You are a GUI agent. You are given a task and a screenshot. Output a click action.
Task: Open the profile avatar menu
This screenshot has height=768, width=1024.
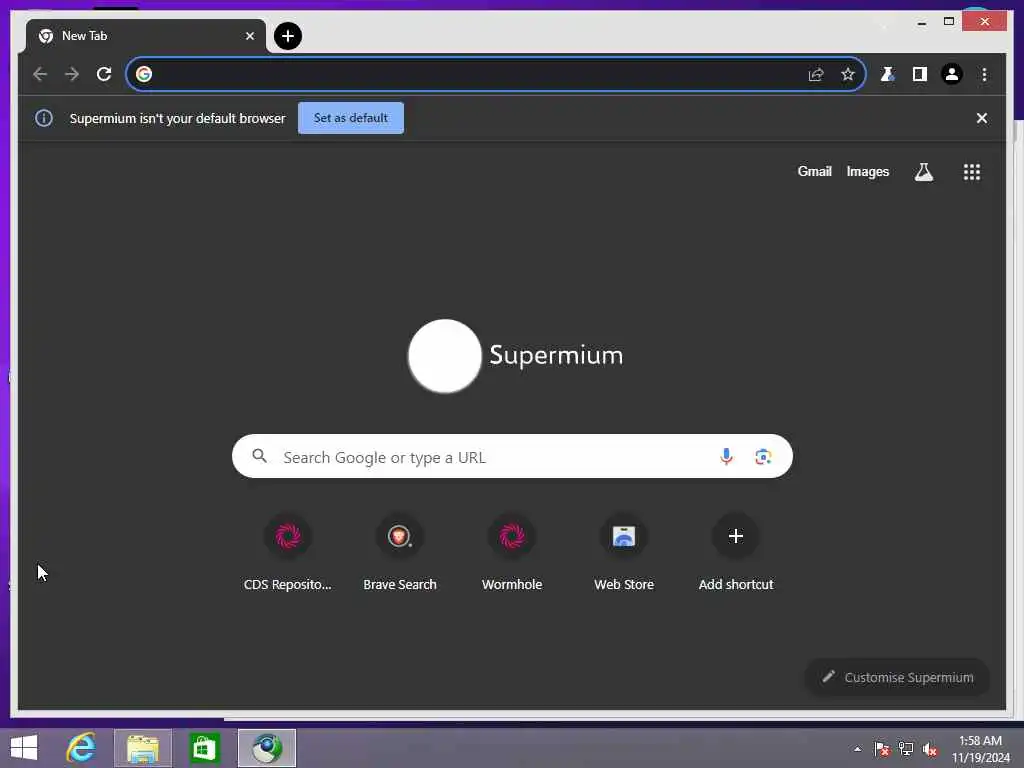[x=952, y=74]
